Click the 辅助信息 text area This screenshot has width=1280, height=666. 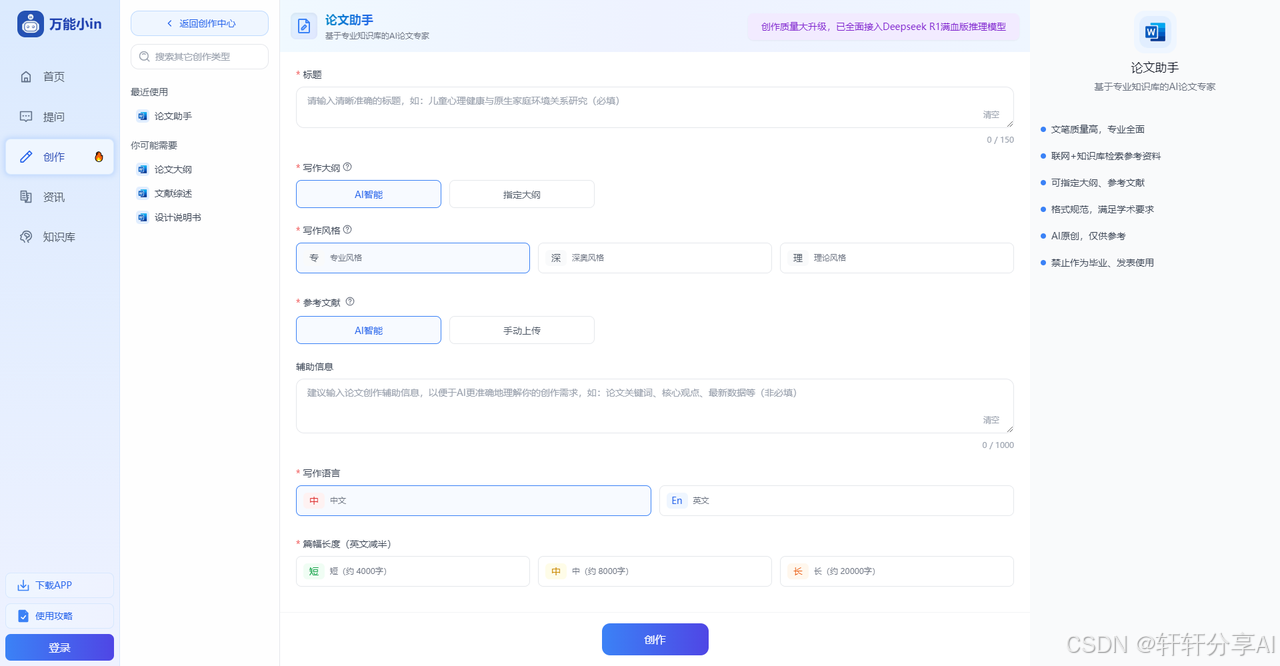(x=655, y=406)
